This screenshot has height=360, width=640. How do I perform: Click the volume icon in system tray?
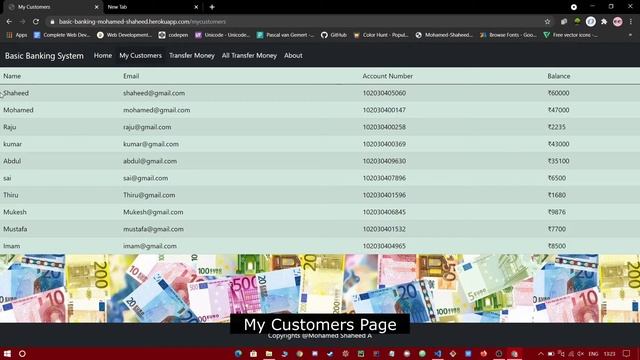point(580,353)
